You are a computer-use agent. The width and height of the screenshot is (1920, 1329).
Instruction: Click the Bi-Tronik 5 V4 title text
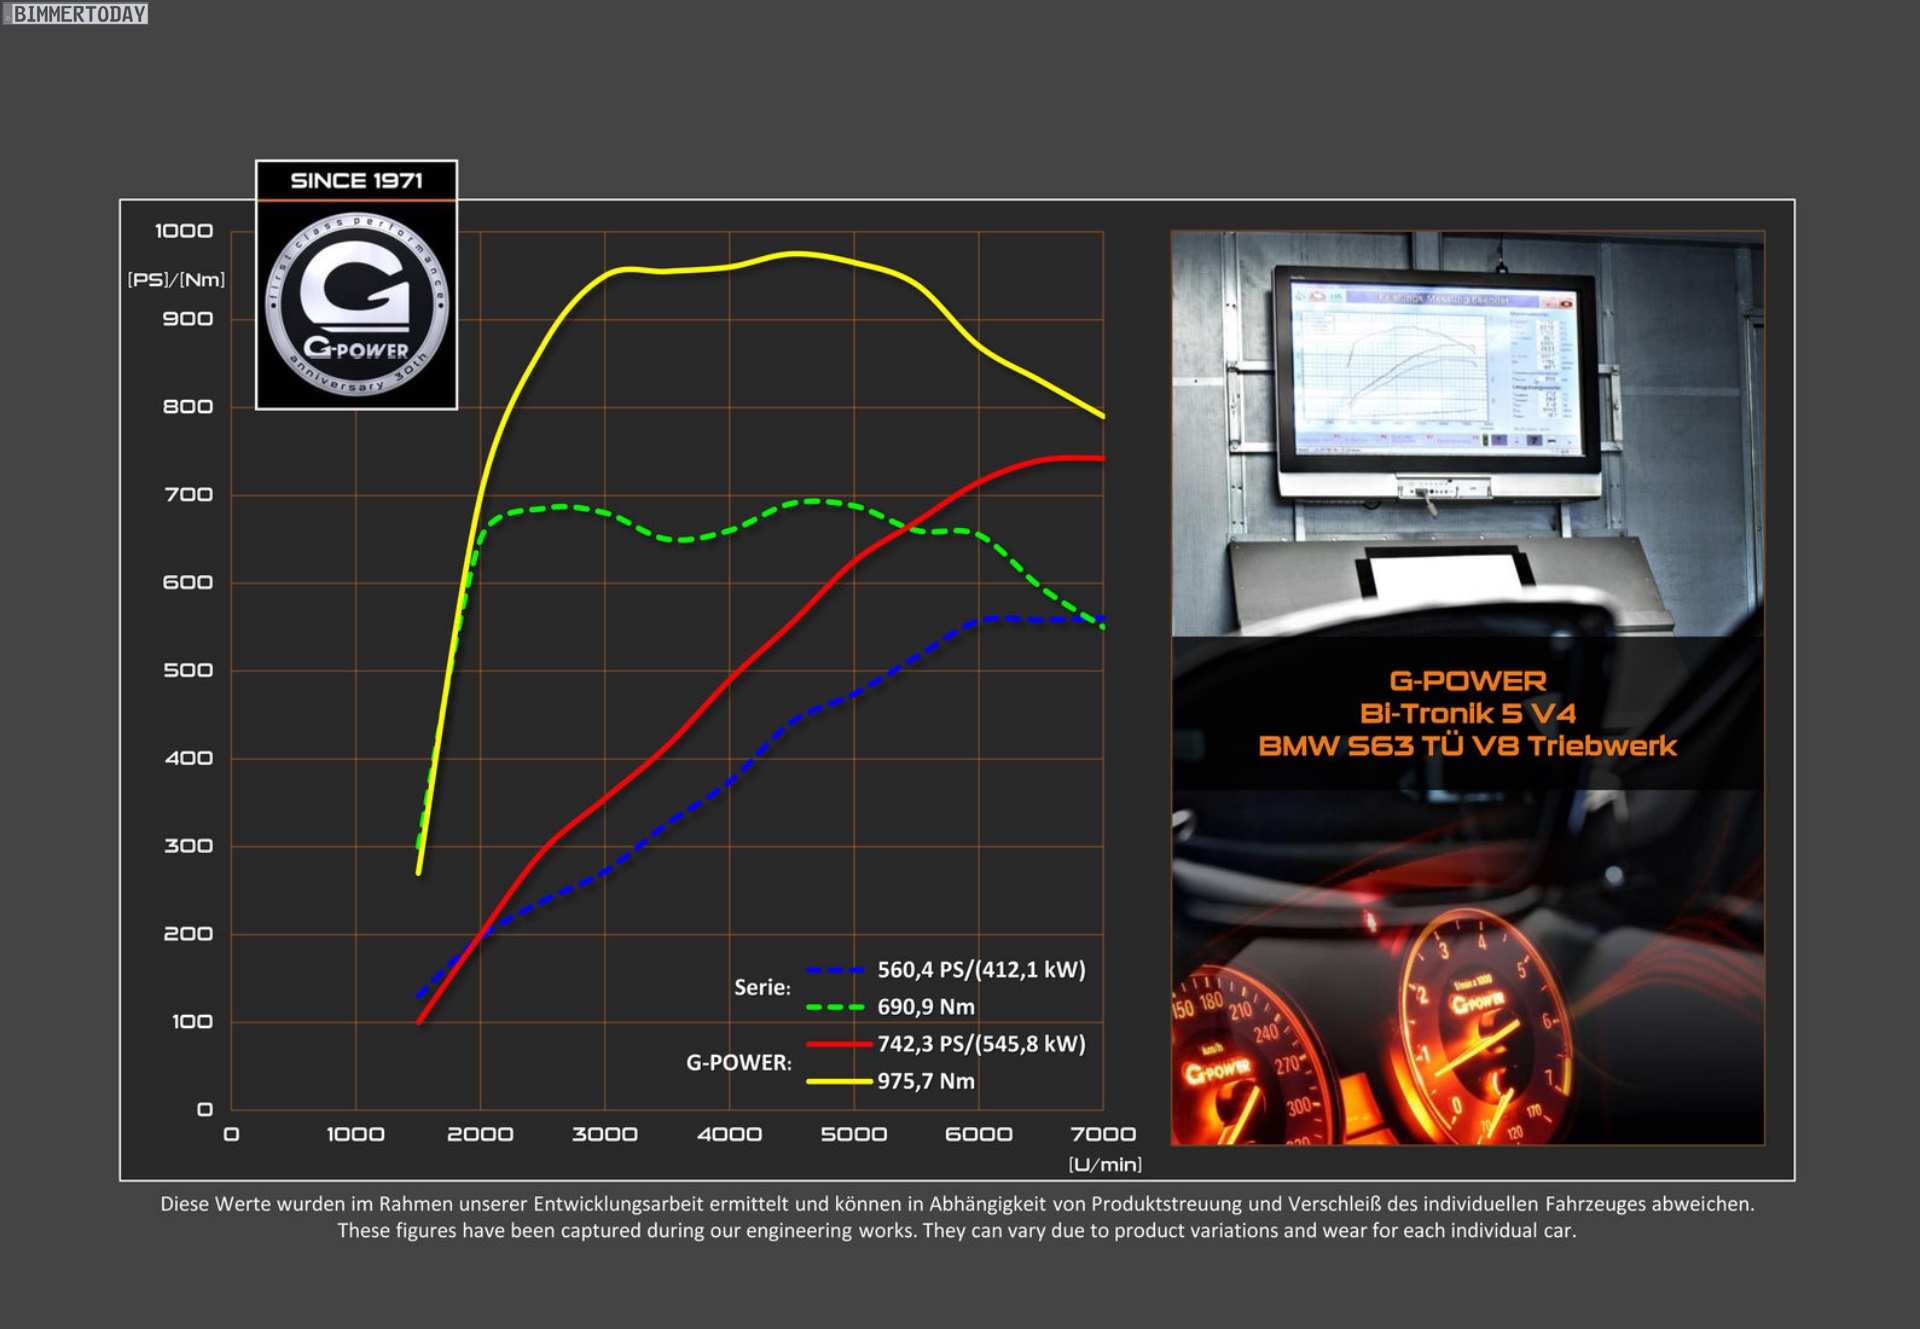tap(1467, 713)
